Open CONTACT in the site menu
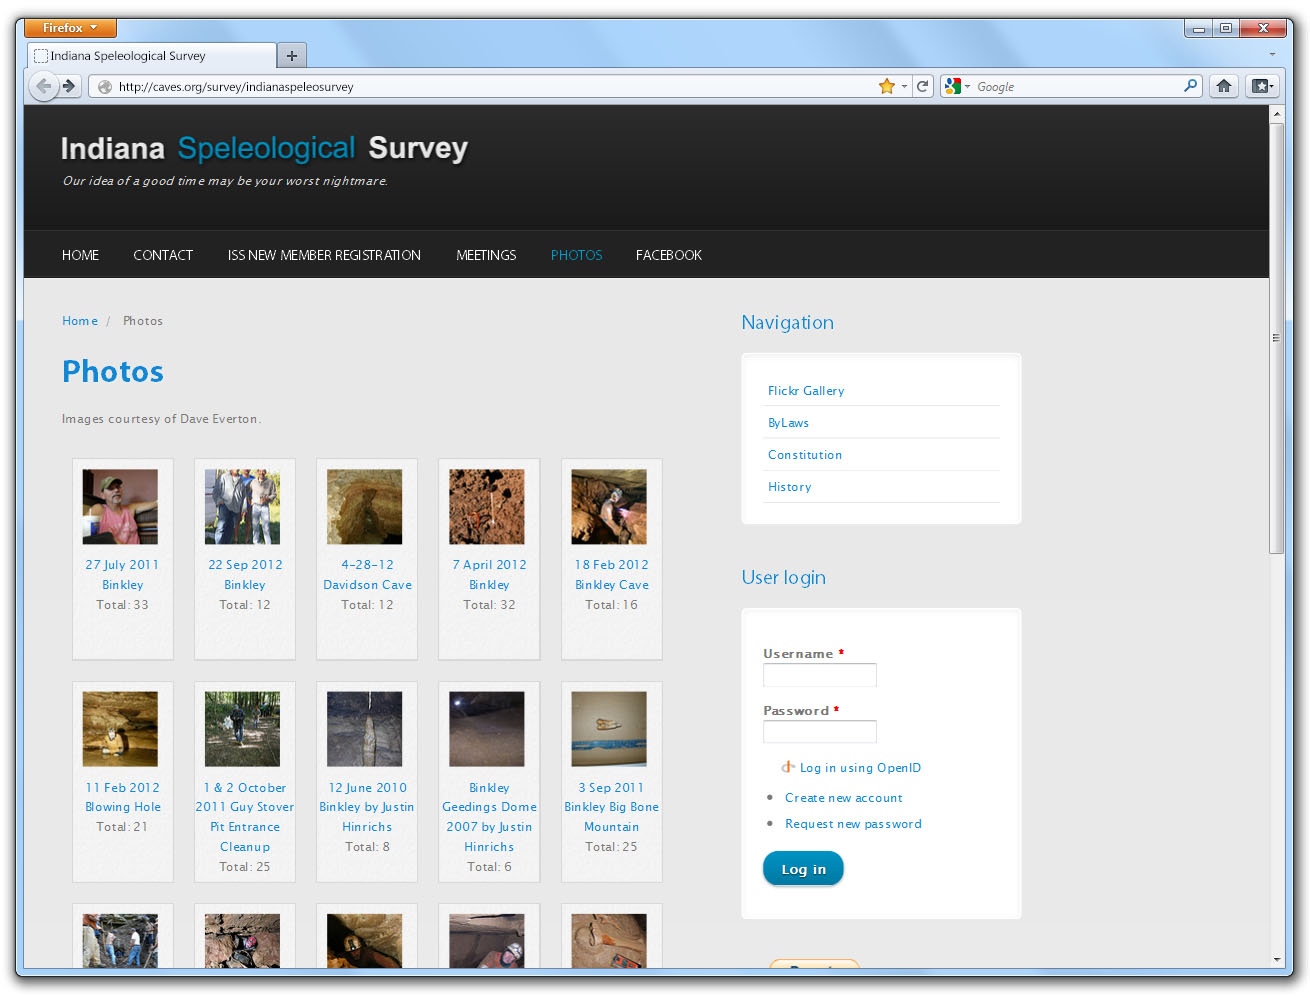 pyautogui.click(x=163, y=255)
